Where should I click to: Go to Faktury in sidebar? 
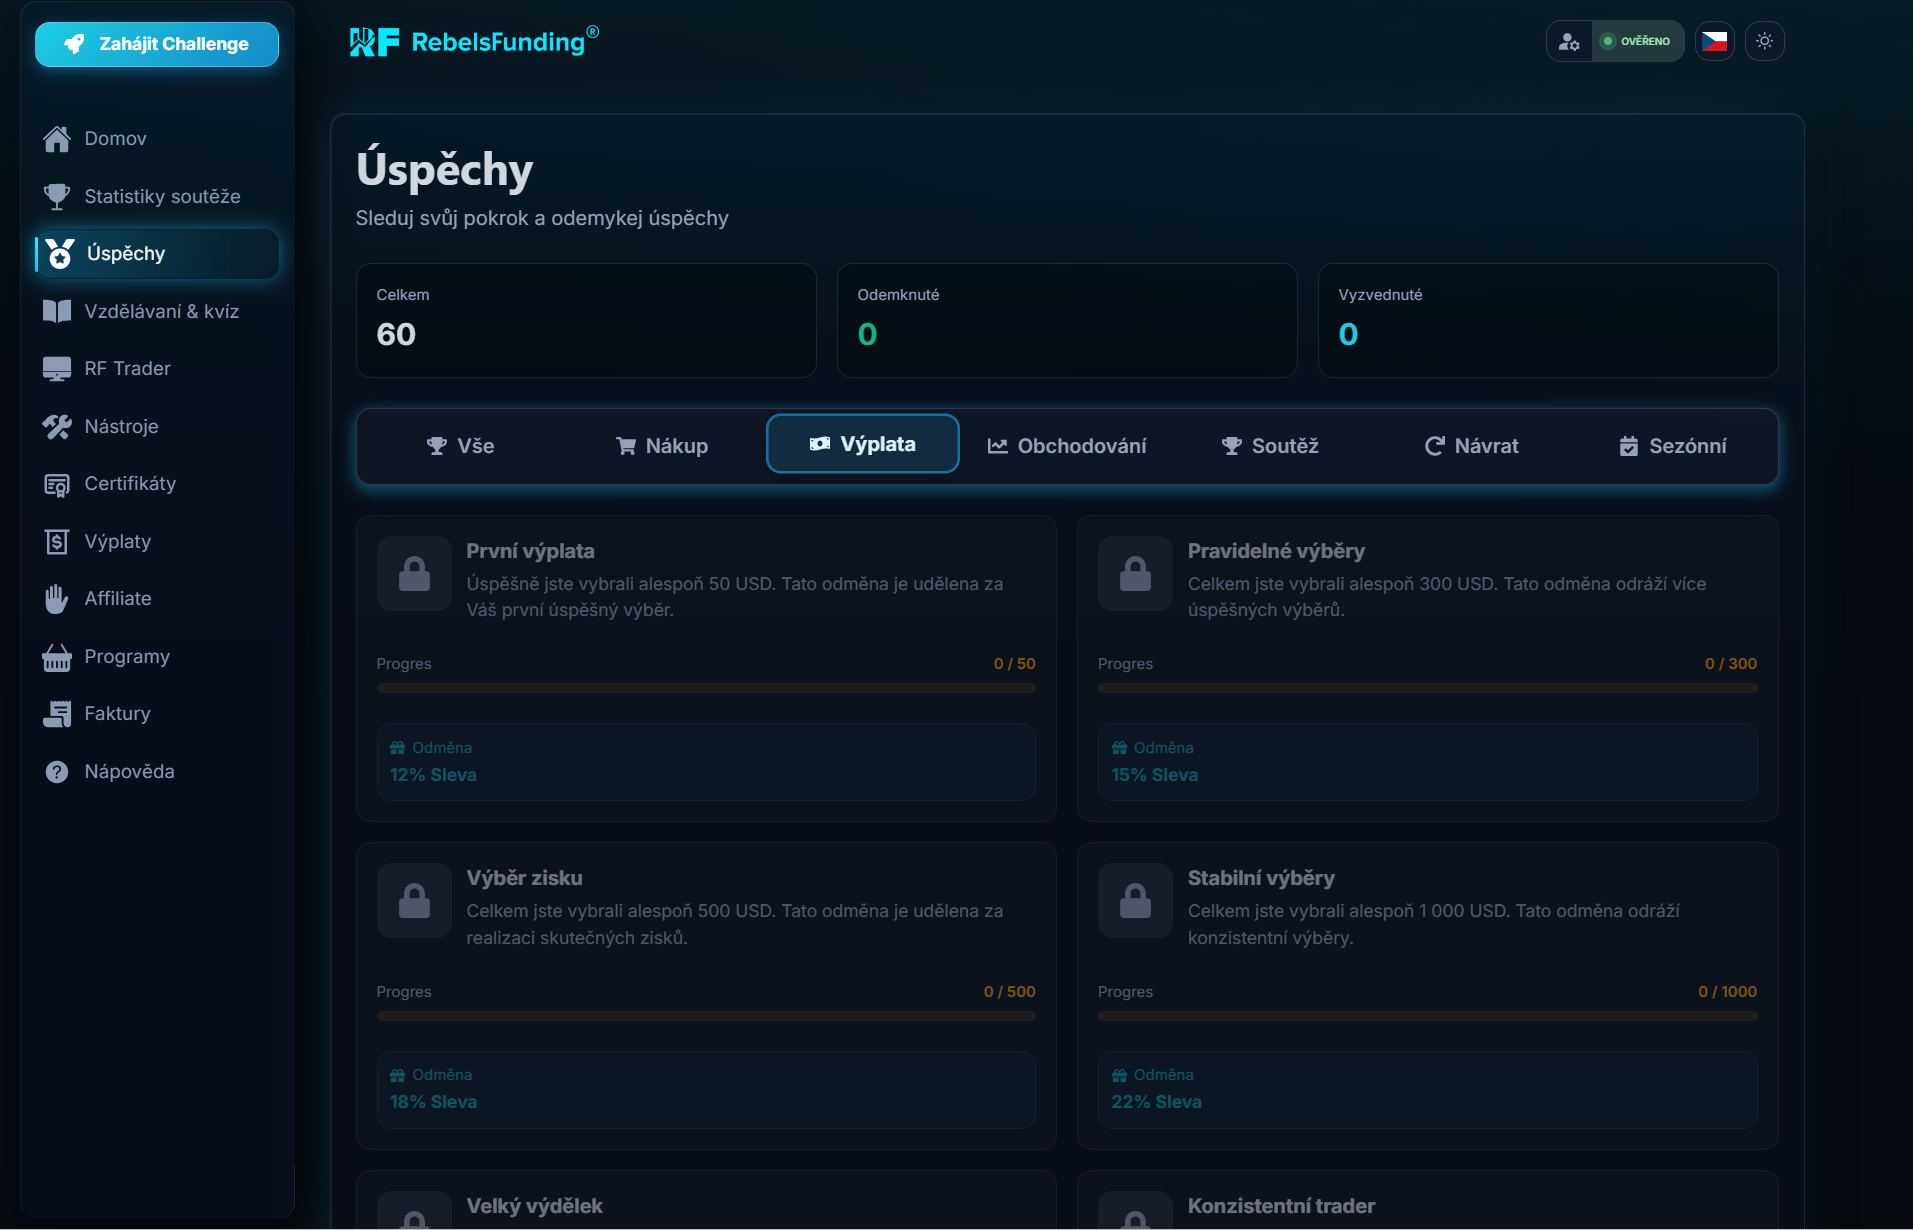click(117, 714)
